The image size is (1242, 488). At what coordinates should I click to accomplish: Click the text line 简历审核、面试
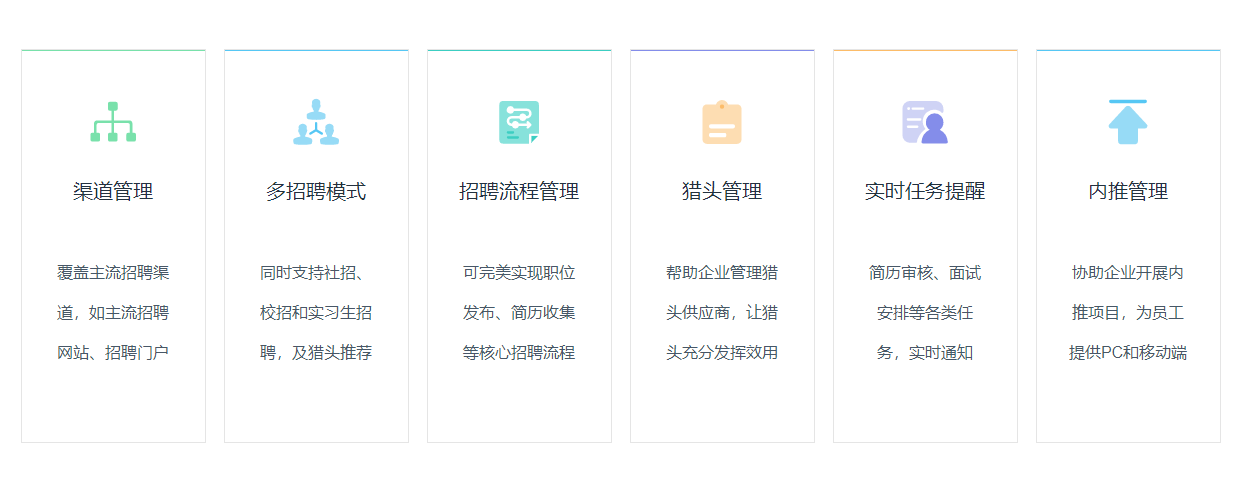pos(925,273)
